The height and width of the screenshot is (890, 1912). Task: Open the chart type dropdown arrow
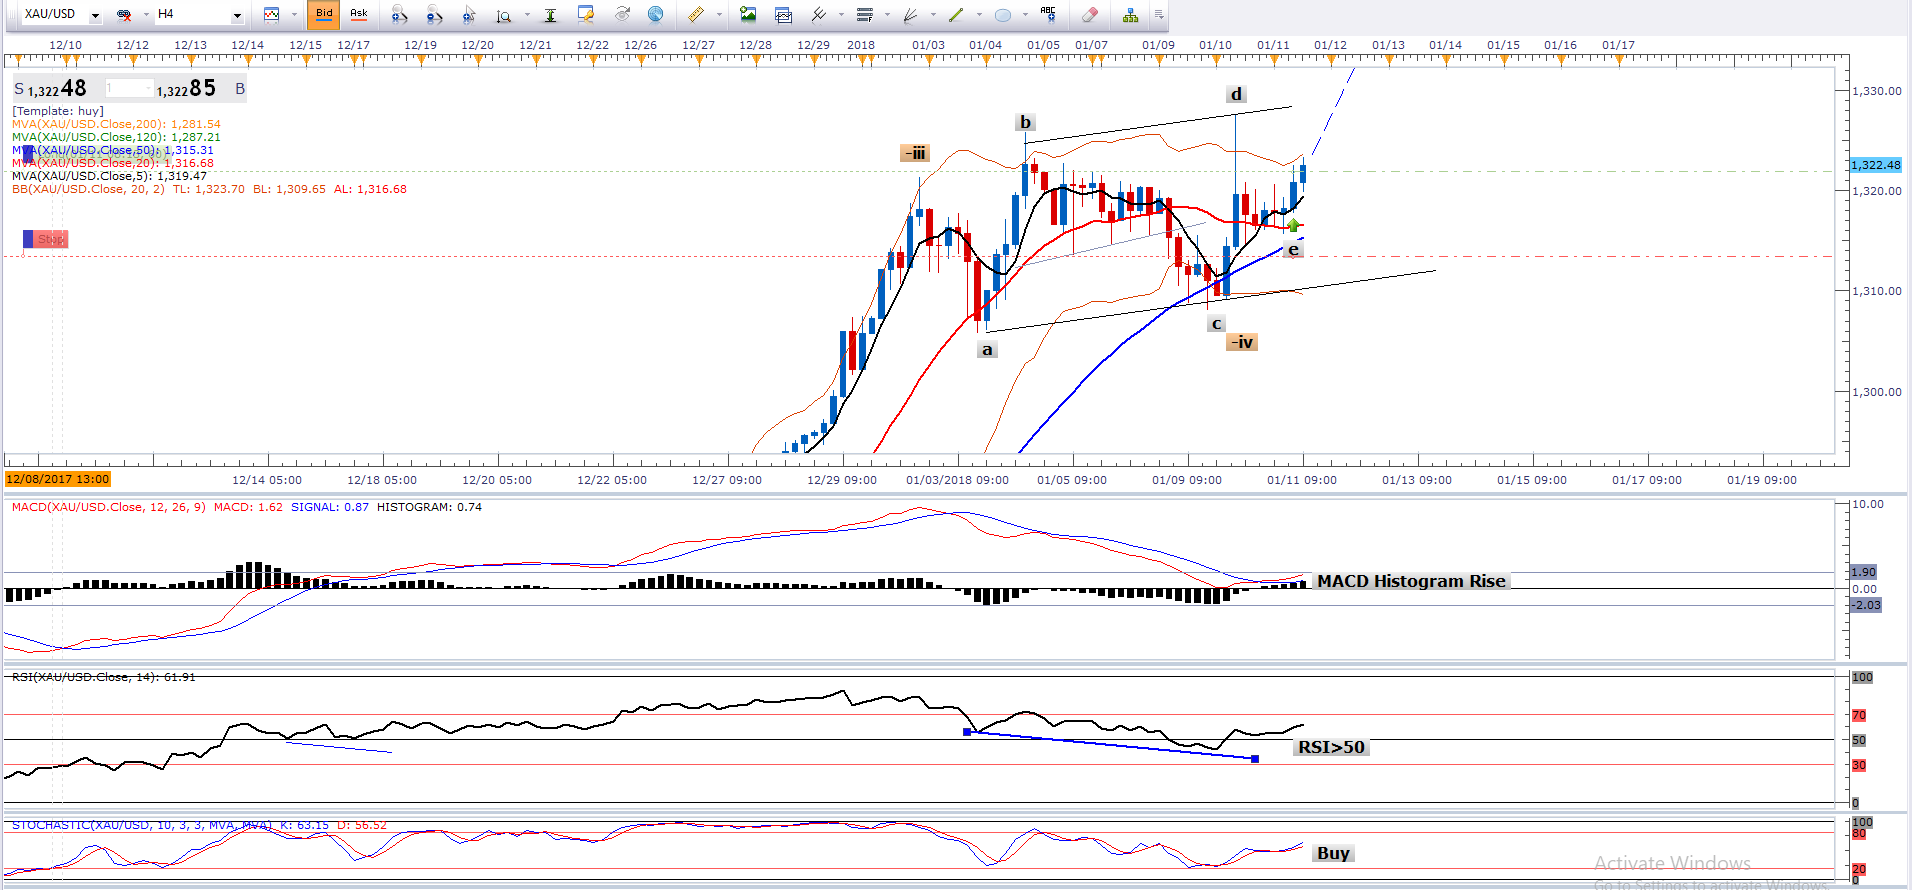tap(294, 15)
